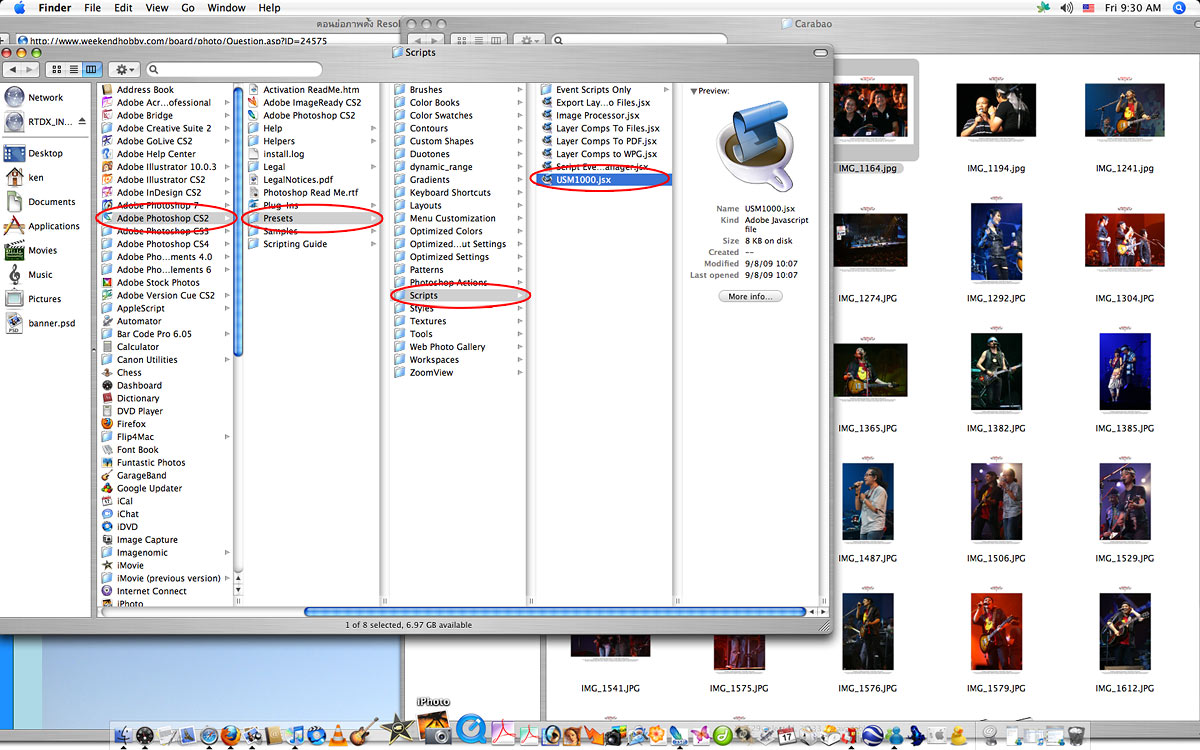Open Desktop folder from sidebar
The image size is (1200, 750).
45,154
